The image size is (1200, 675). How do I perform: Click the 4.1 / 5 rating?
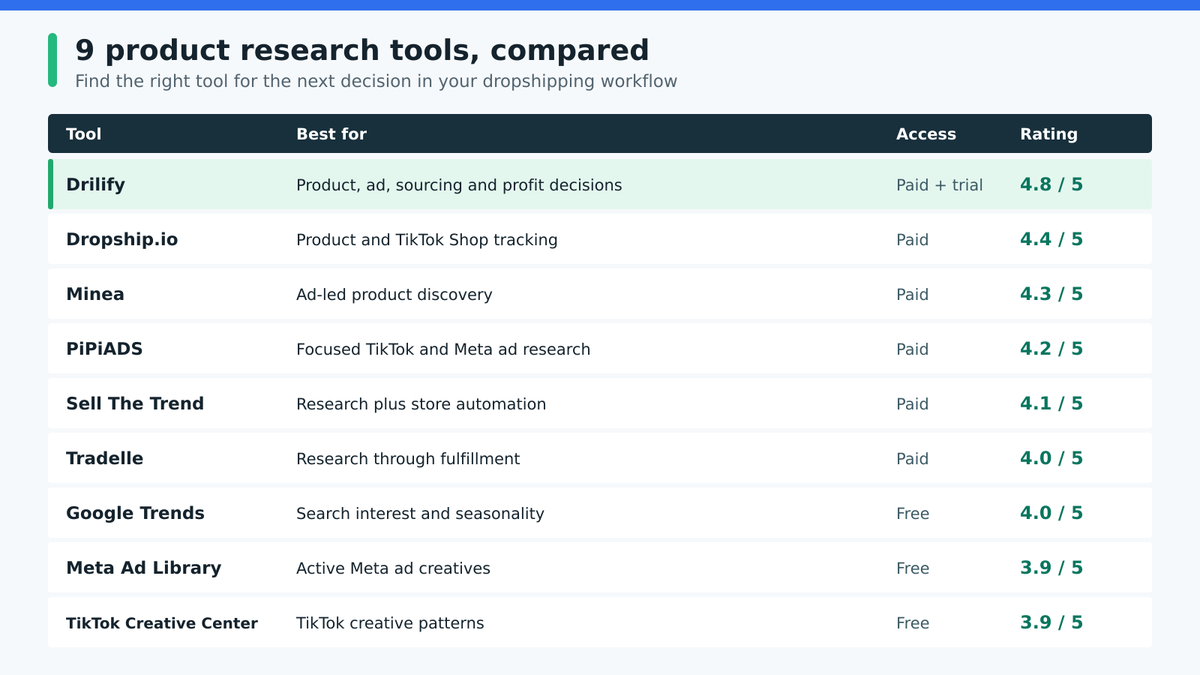point(1051,403)
